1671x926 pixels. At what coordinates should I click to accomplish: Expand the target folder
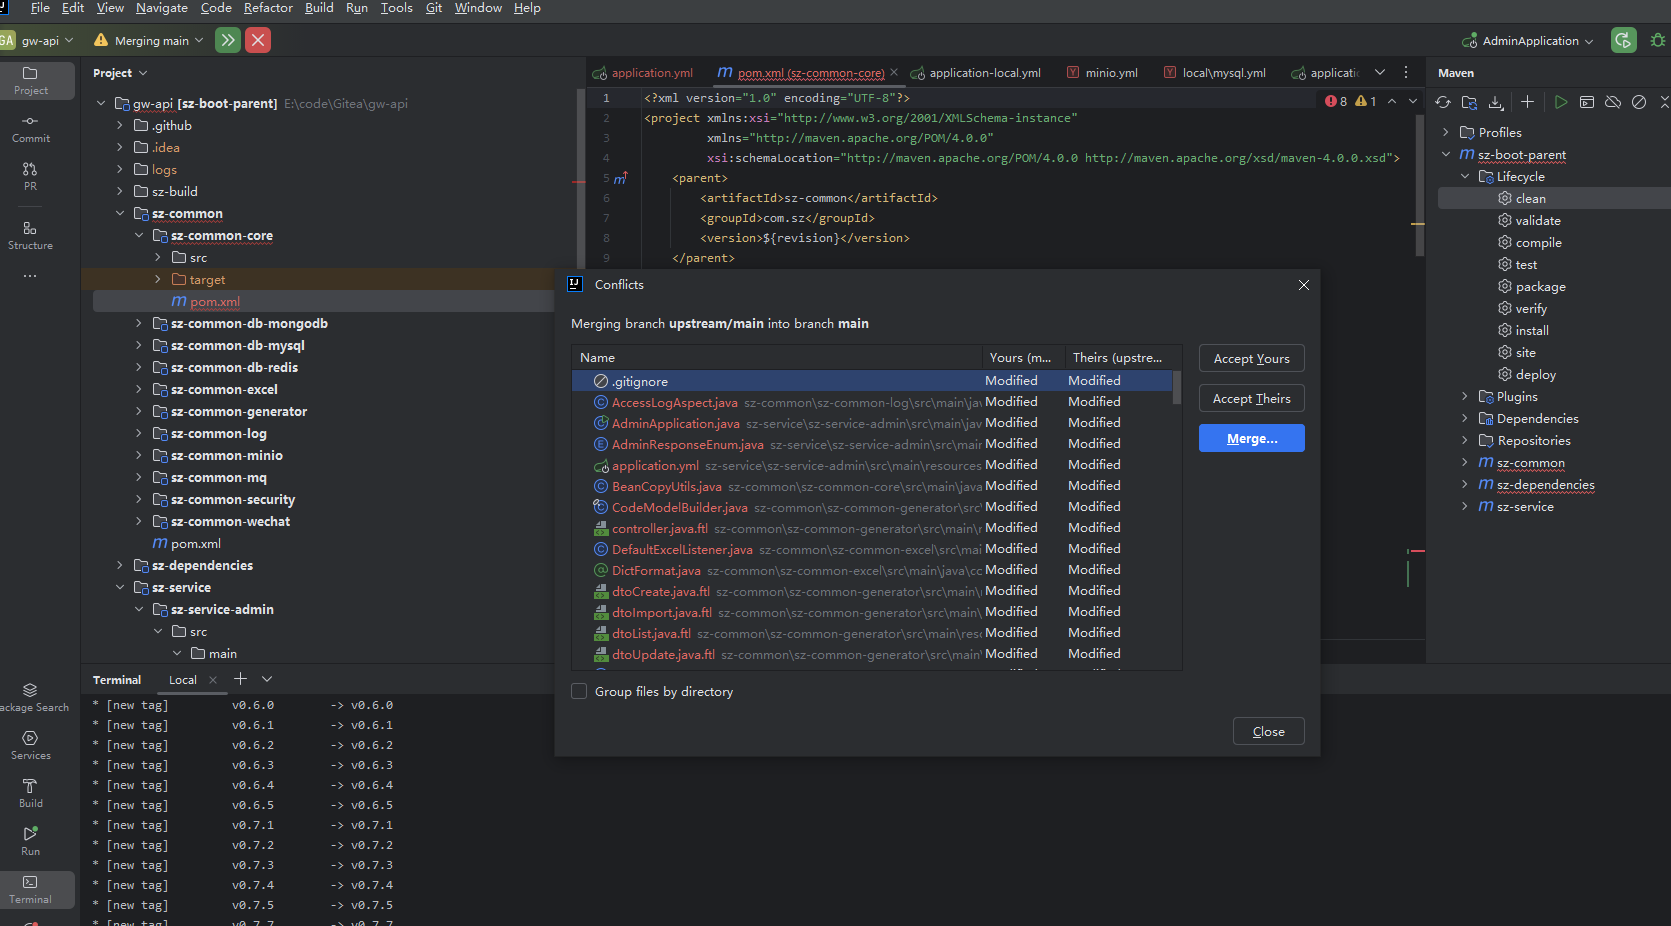[158, 279]
